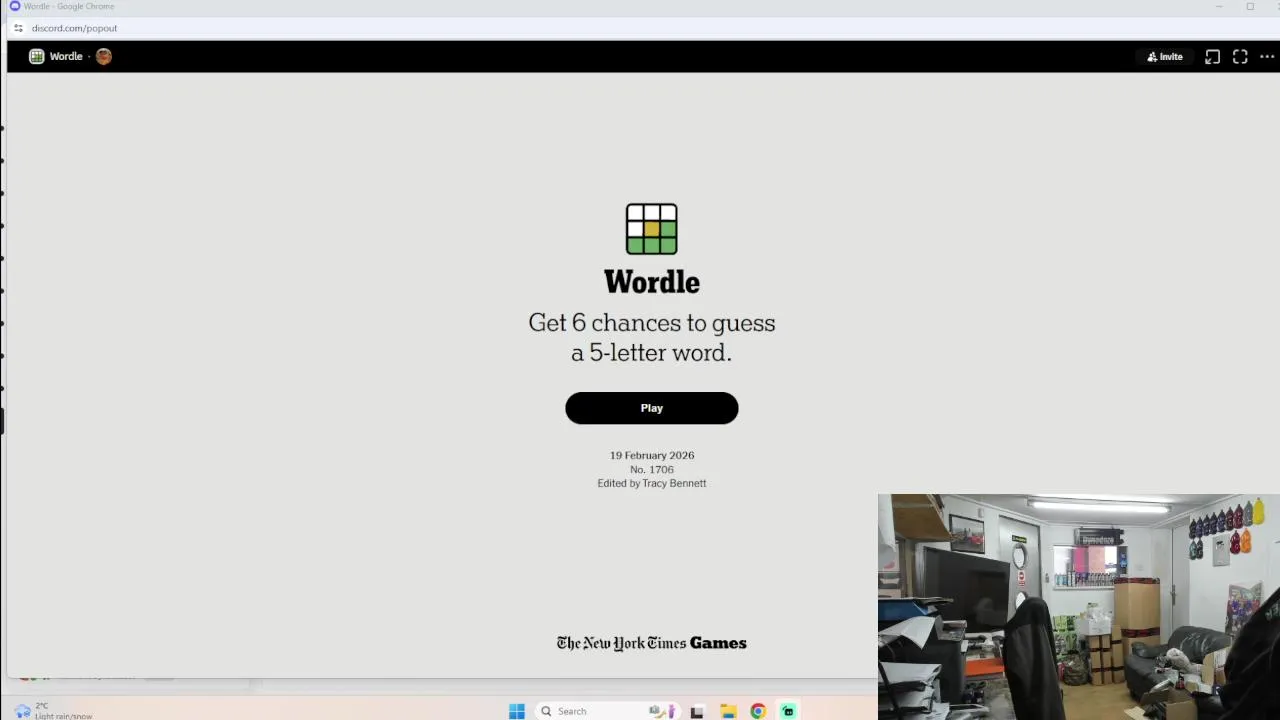Click 'Edited by Tracy Bennett' text
Image resolution: width=1280 pixels, height=720 pixels.
click(x=652, y=483)
